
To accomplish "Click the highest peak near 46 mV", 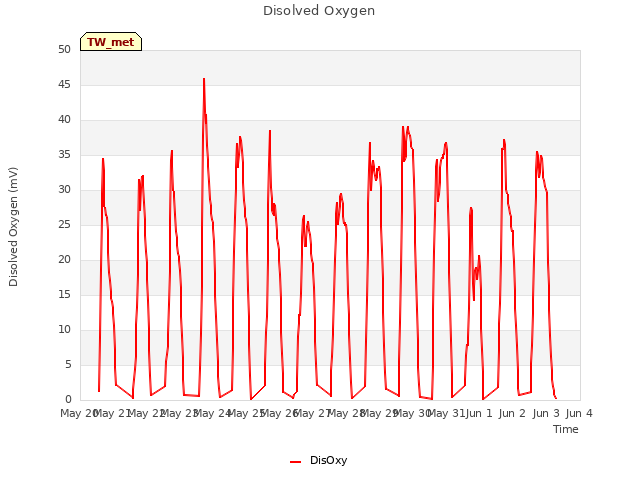I will click(x=204, y=79).
